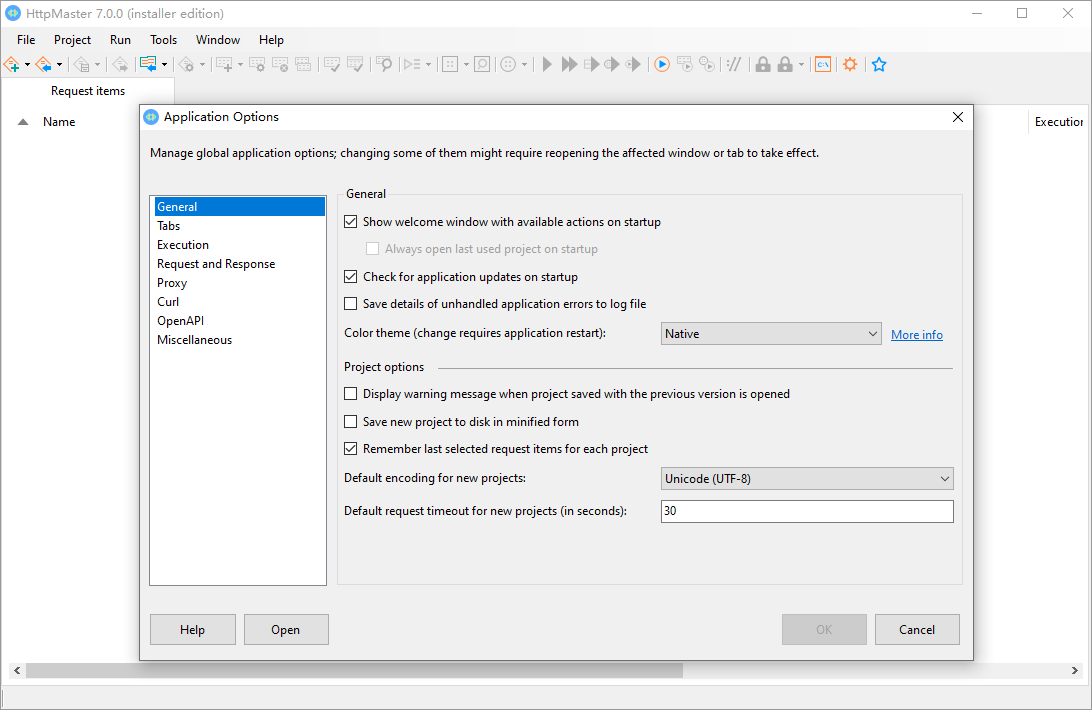Image resolution: width=1092 pixels, height=710 pixels.
Task: Toggle Show welcome window on startup checkbox
Action: pyautogui.click(x=351, y=222)
